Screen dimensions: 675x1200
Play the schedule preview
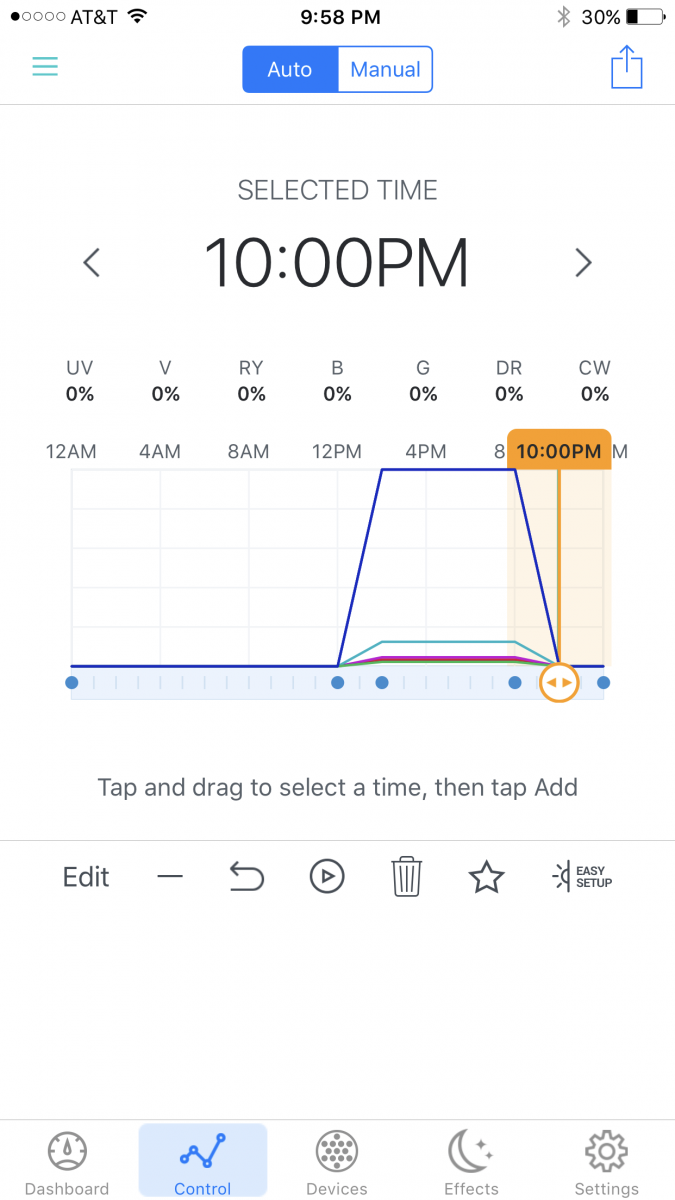[x=326, y=877]
